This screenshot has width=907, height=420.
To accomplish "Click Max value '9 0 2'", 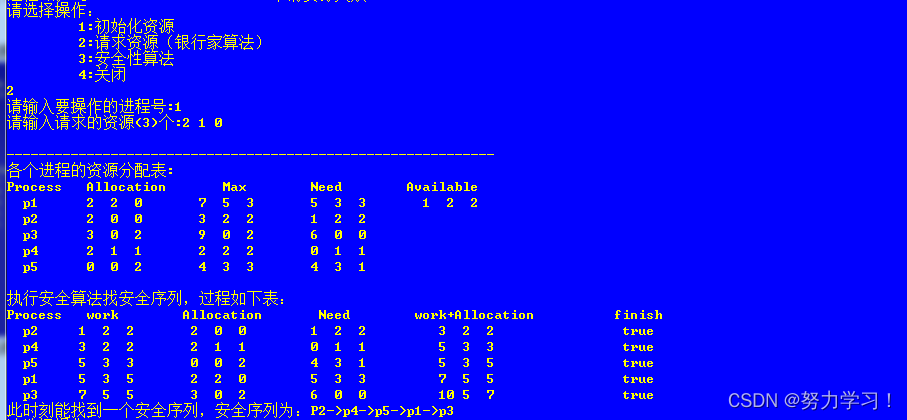I will pyautogui.click(x=226, y=235).
